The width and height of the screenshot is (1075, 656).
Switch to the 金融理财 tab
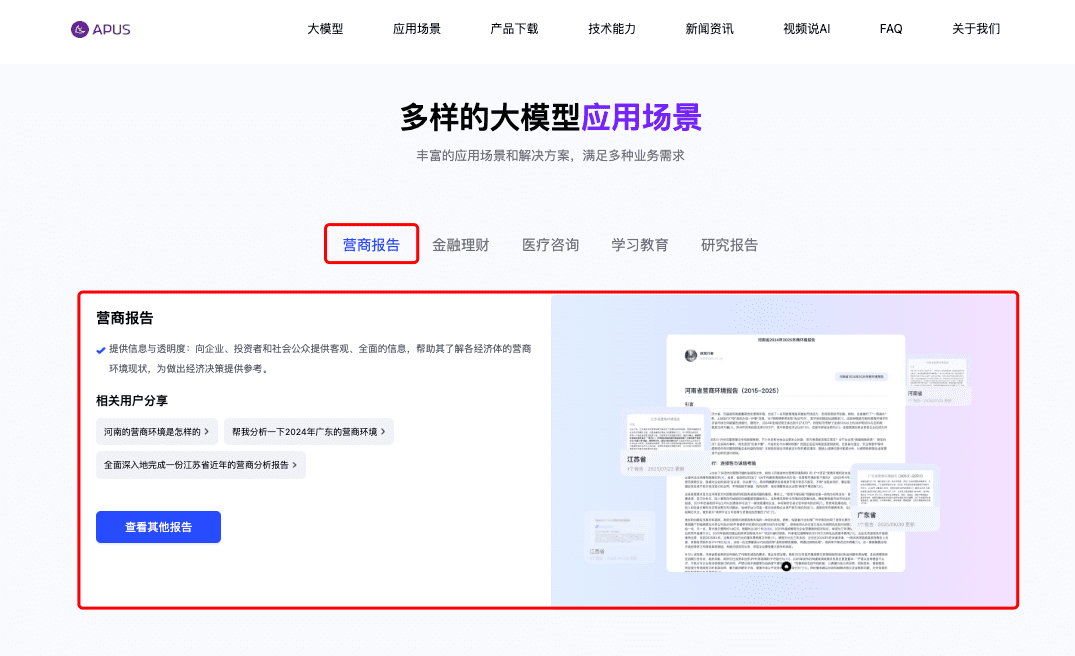[x=461, y=244]
